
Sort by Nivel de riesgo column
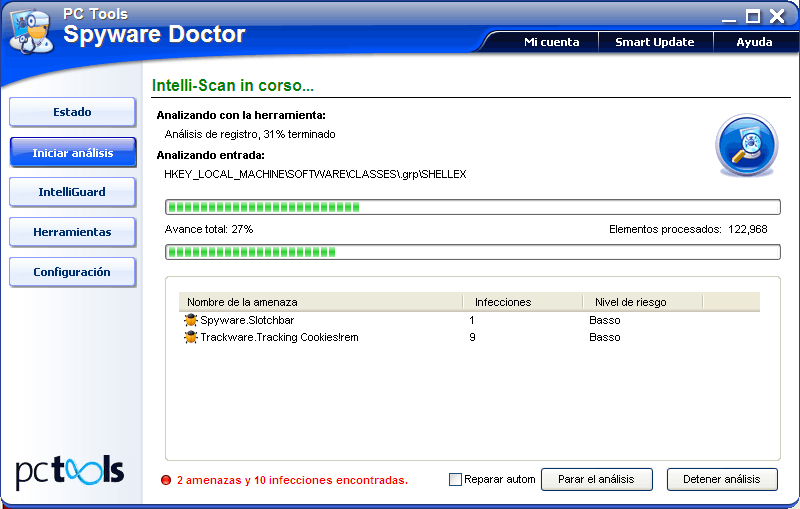[643, 302]
